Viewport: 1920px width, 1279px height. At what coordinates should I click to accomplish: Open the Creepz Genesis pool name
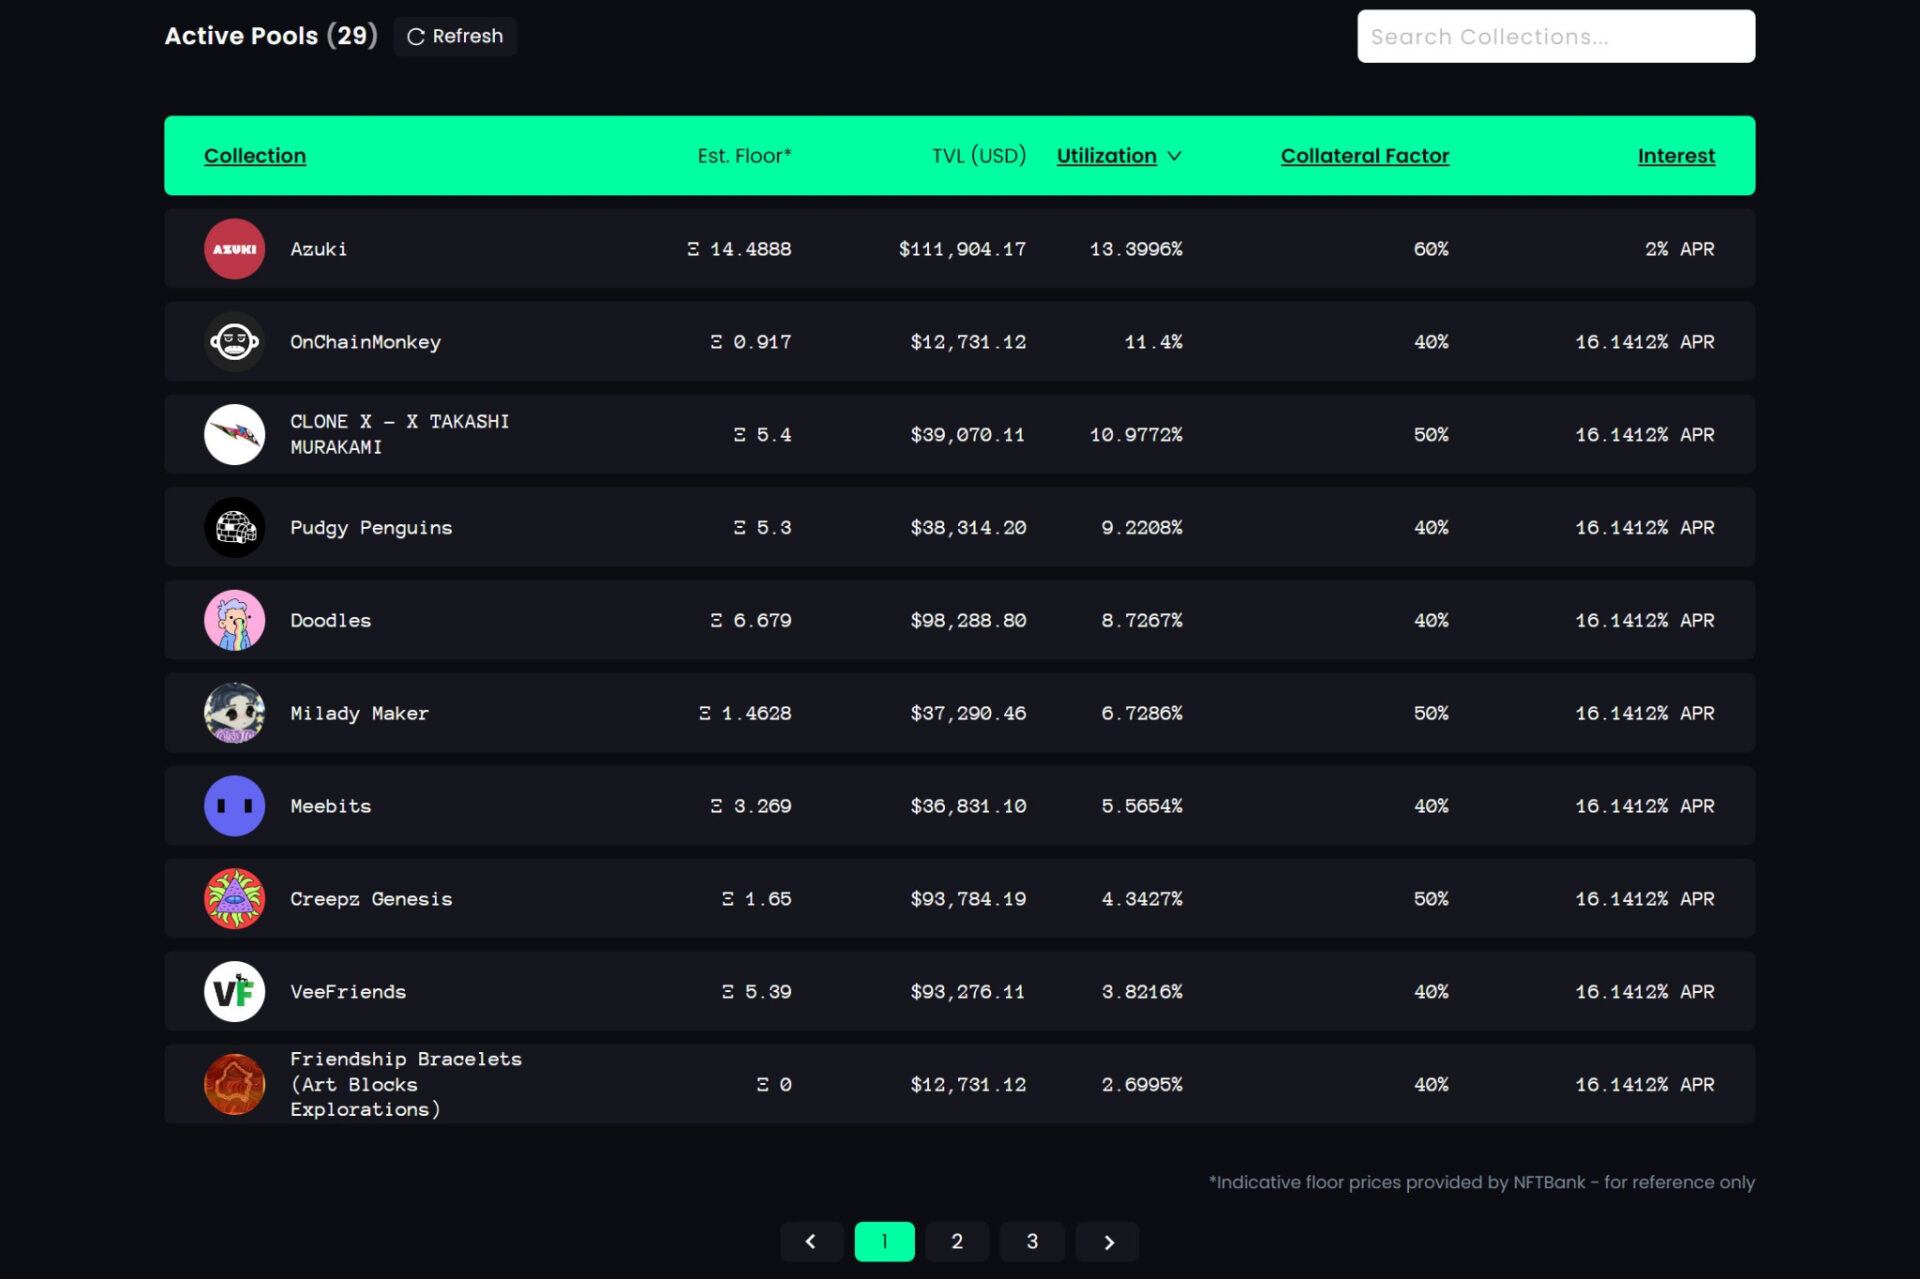pyautogui.click(x=371, y=899)
